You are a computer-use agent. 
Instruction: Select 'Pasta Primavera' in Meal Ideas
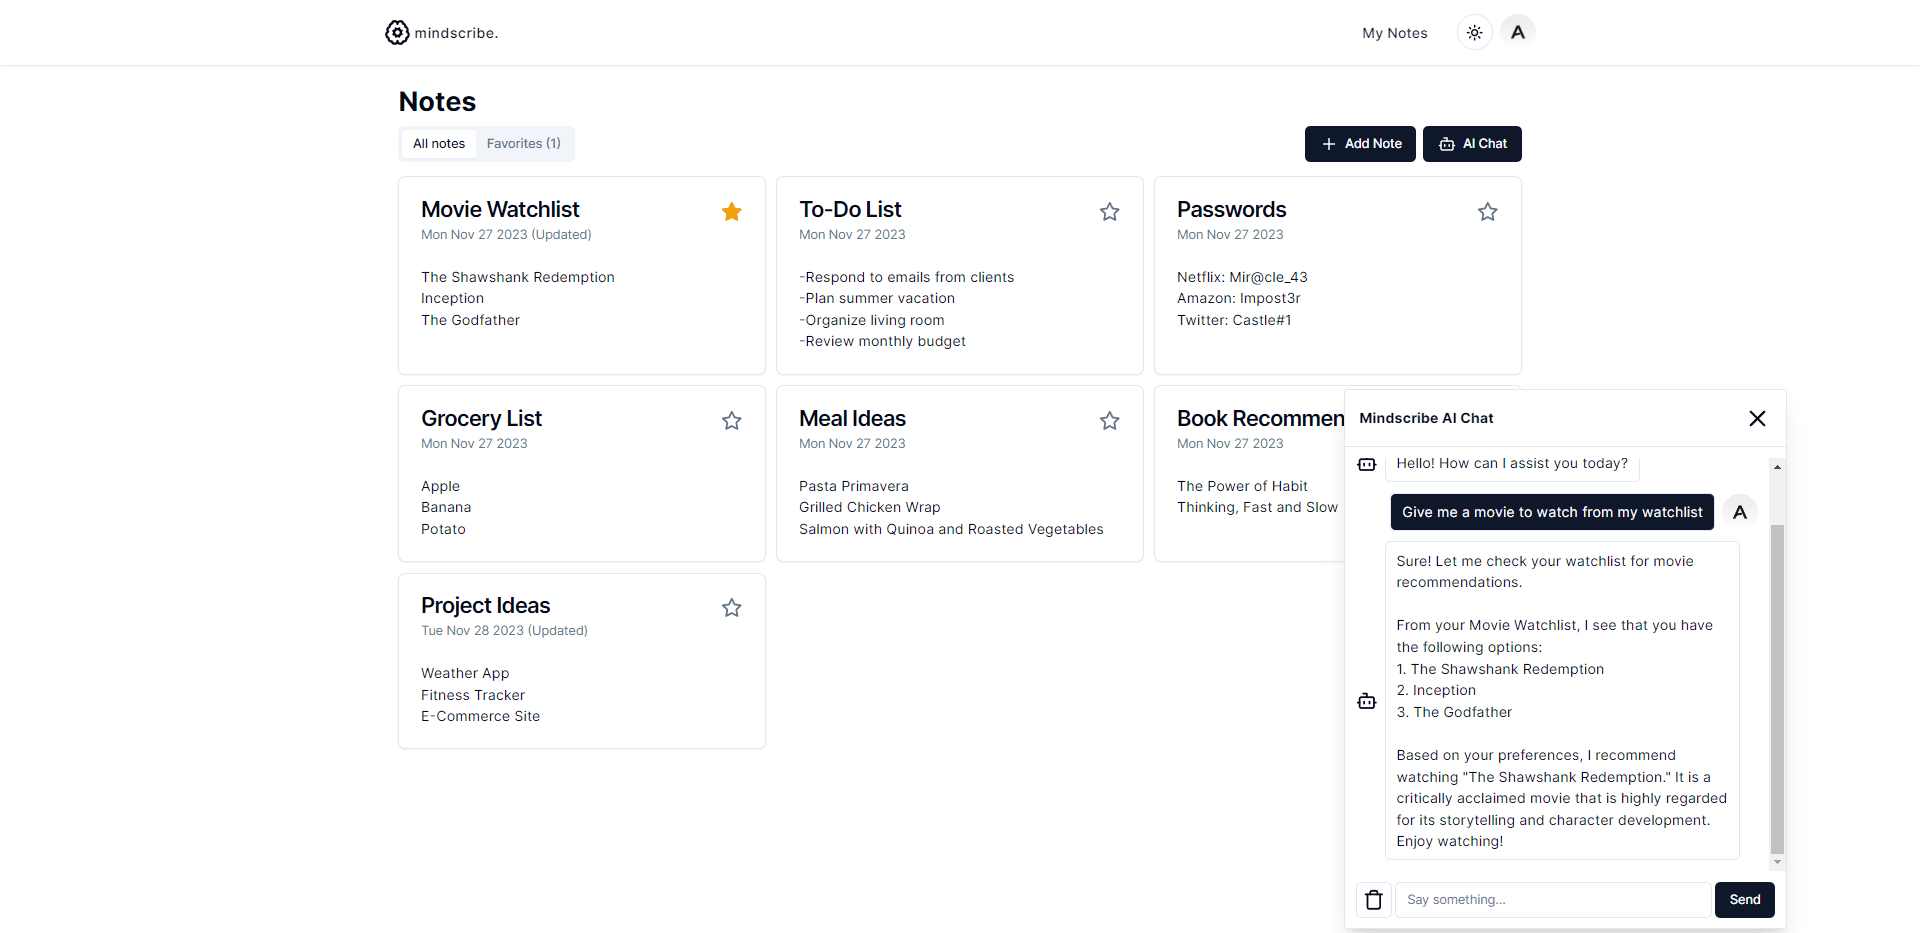pos(854,486)
